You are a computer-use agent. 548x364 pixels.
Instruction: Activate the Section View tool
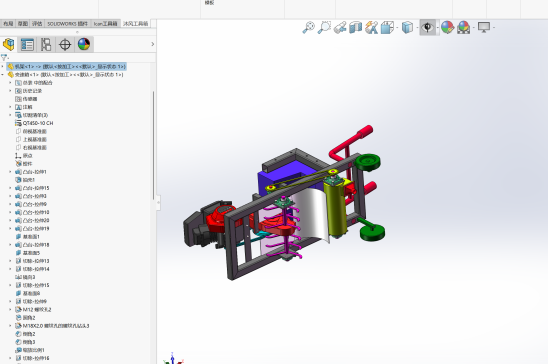coord(356,28)
